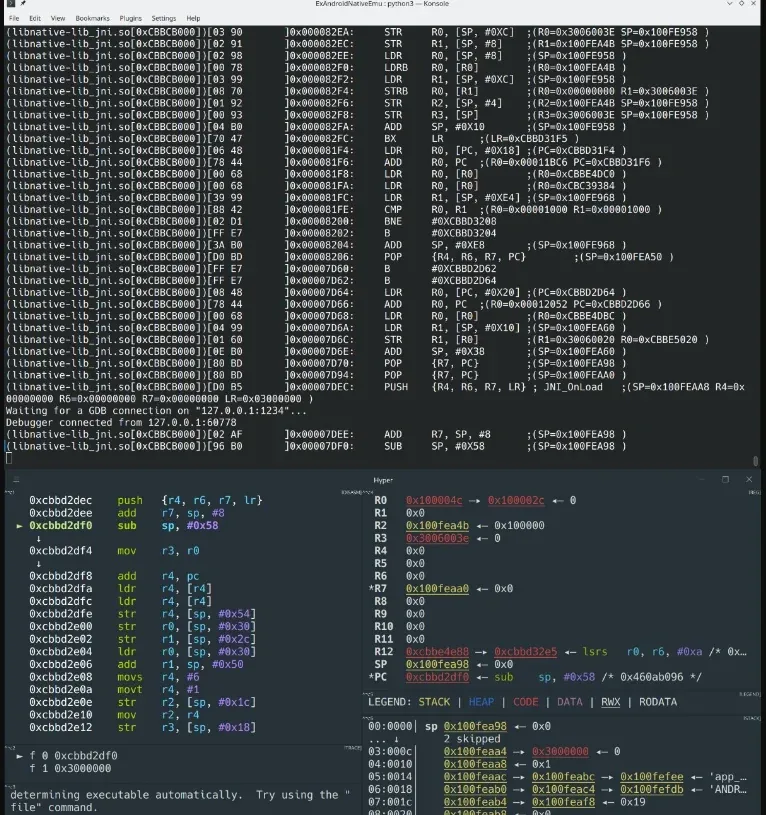Open the View menu in Konsole

click(x=58, y=18)
